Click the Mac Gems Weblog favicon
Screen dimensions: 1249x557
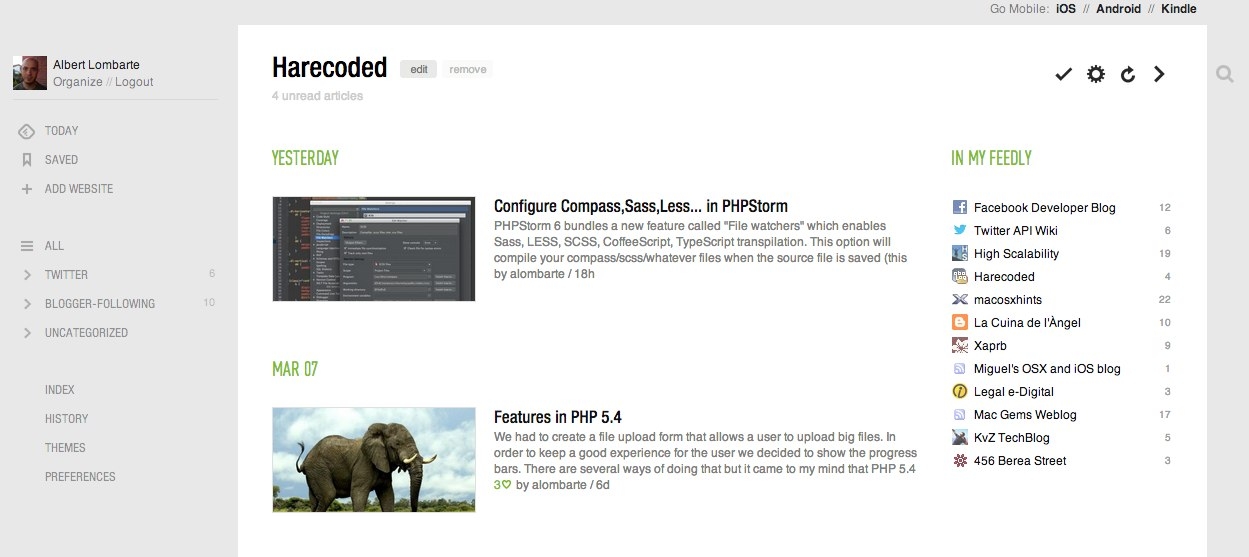pos(960,415)
